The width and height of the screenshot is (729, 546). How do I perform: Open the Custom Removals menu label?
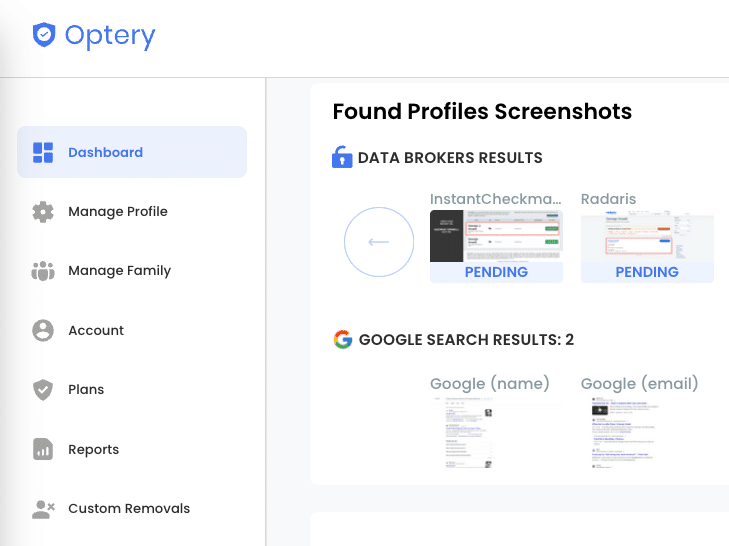pos(129,508)
